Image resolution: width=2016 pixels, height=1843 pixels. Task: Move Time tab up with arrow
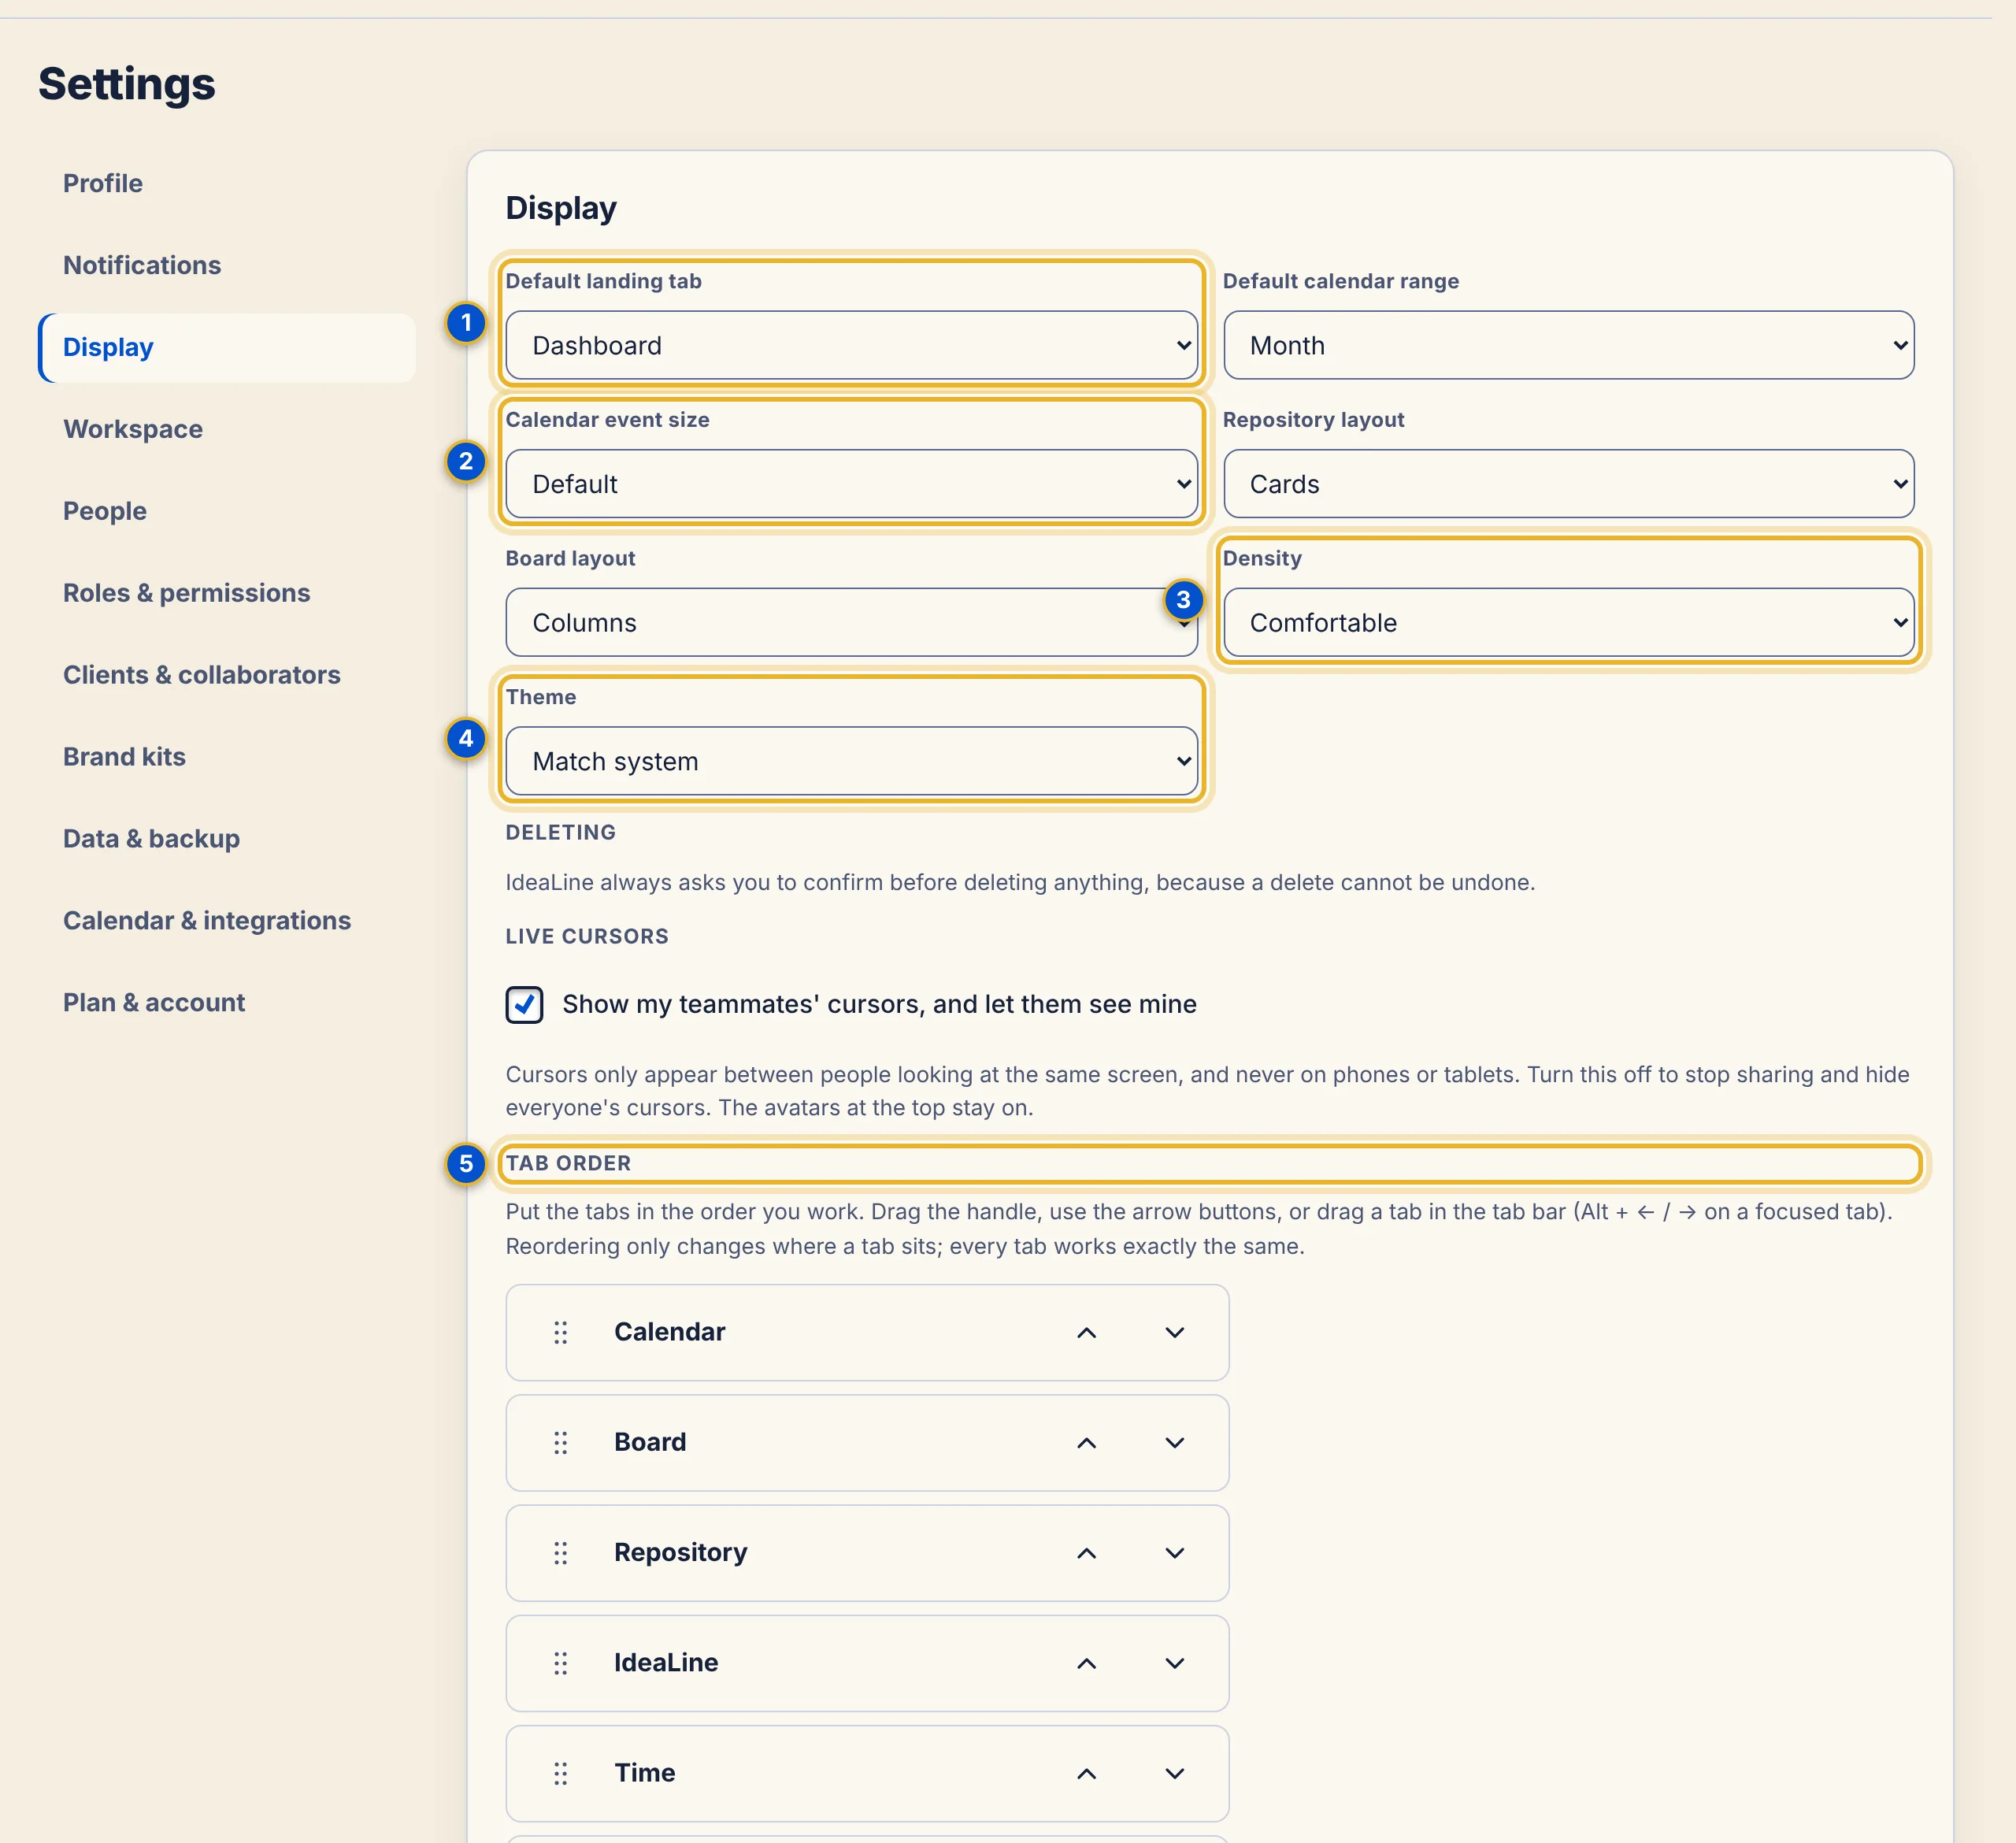(x=1086, y=1772)
